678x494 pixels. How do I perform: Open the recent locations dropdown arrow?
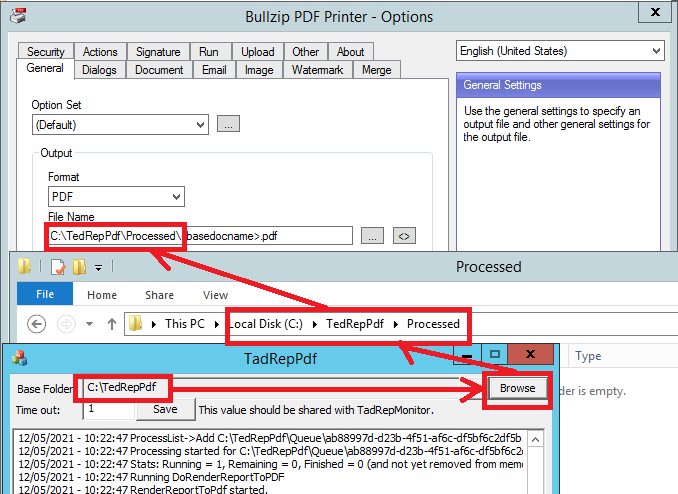tap(90, 324)
